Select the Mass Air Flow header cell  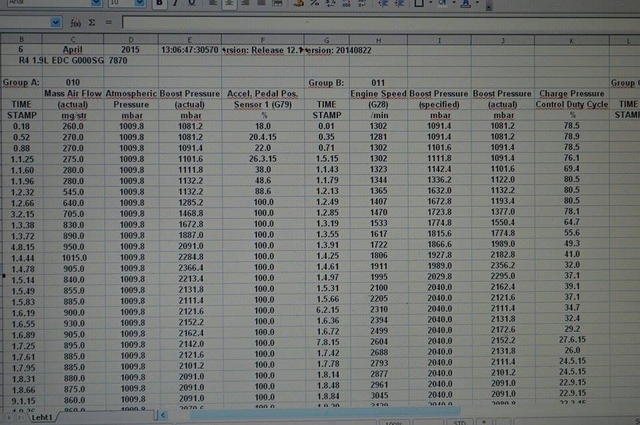pos(73,93)
